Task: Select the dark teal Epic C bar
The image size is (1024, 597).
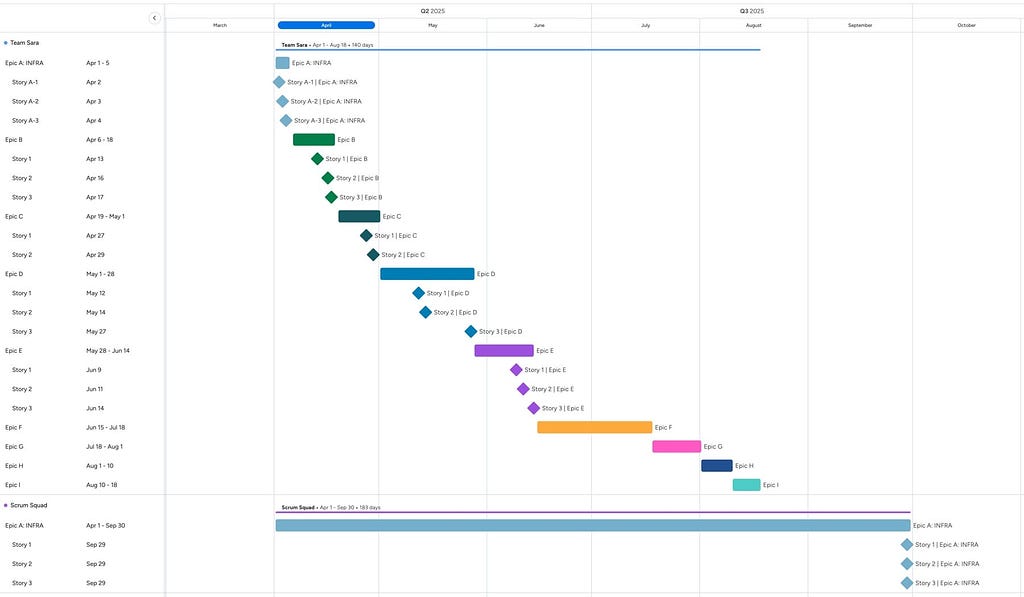Action: pos(359,216)
